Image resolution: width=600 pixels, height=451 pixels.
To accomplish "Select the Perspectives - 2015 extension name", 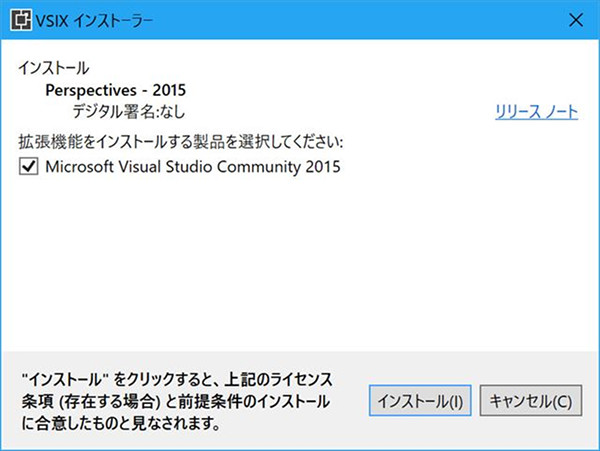I will [x=116, y=90].
